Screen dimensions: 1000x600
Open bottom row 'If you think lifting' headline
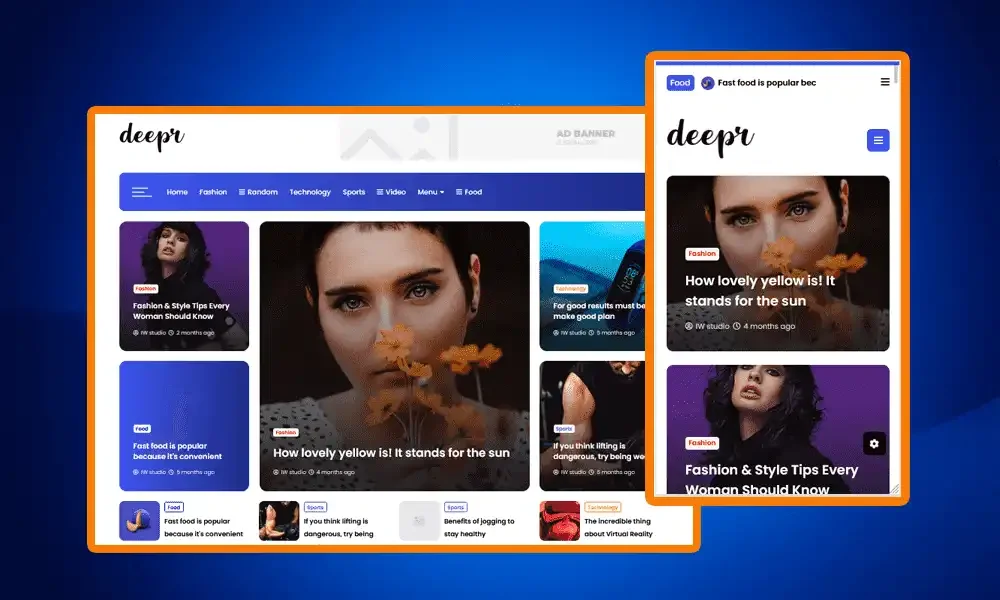point(338,527)
